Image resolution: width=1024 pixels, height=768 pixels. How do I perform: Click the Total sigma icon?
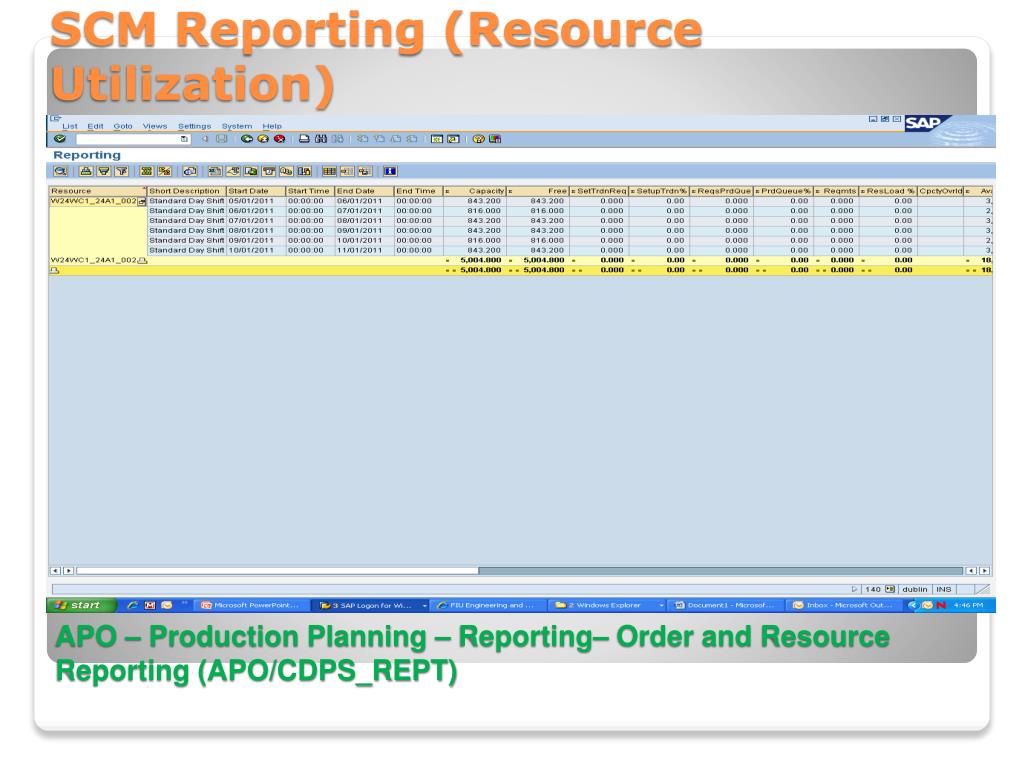tap(147, 171)
